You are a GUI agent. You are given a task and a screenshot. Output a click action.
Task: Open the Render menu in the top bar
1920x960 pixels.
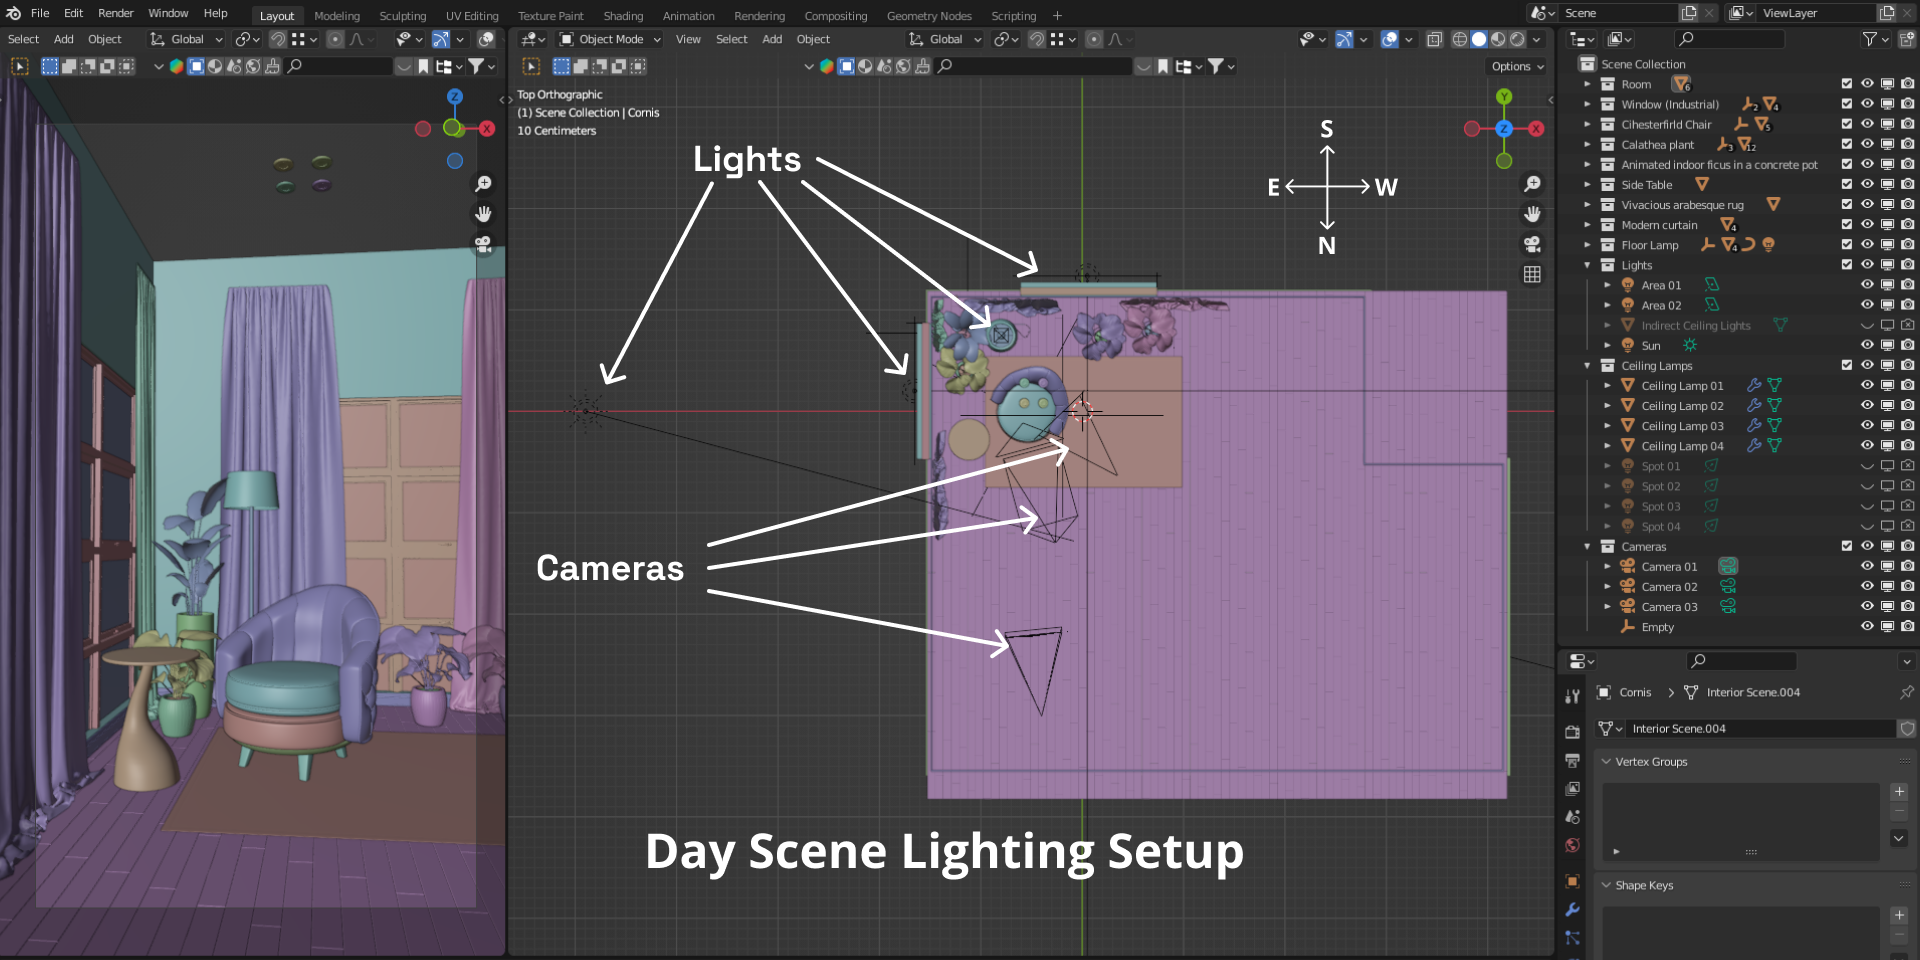pos(115,13)
